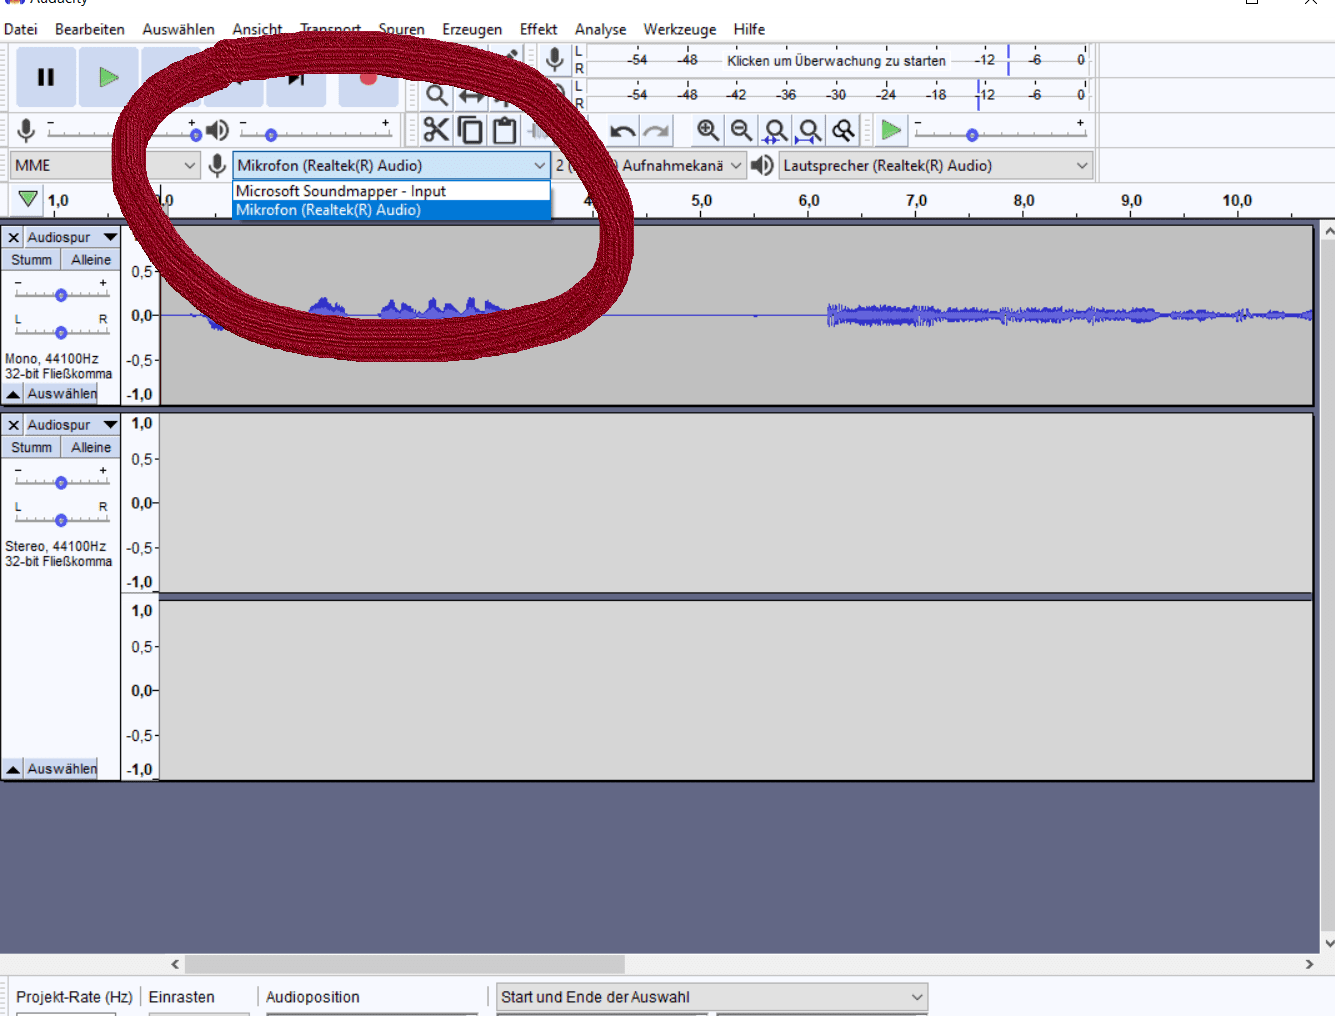Screen dimensions: 1335x1016
Task: Click the speaker icon beside playback device
Action: click(762, 165)
